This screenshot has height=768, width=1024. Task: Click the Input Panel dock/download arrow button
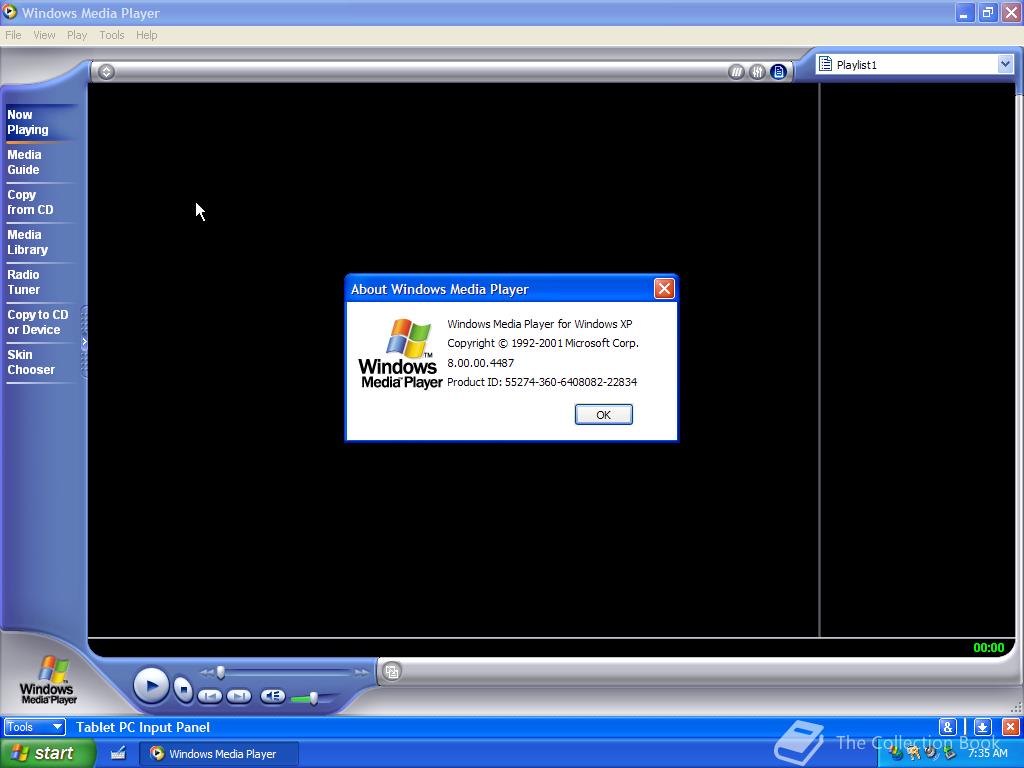982,727
